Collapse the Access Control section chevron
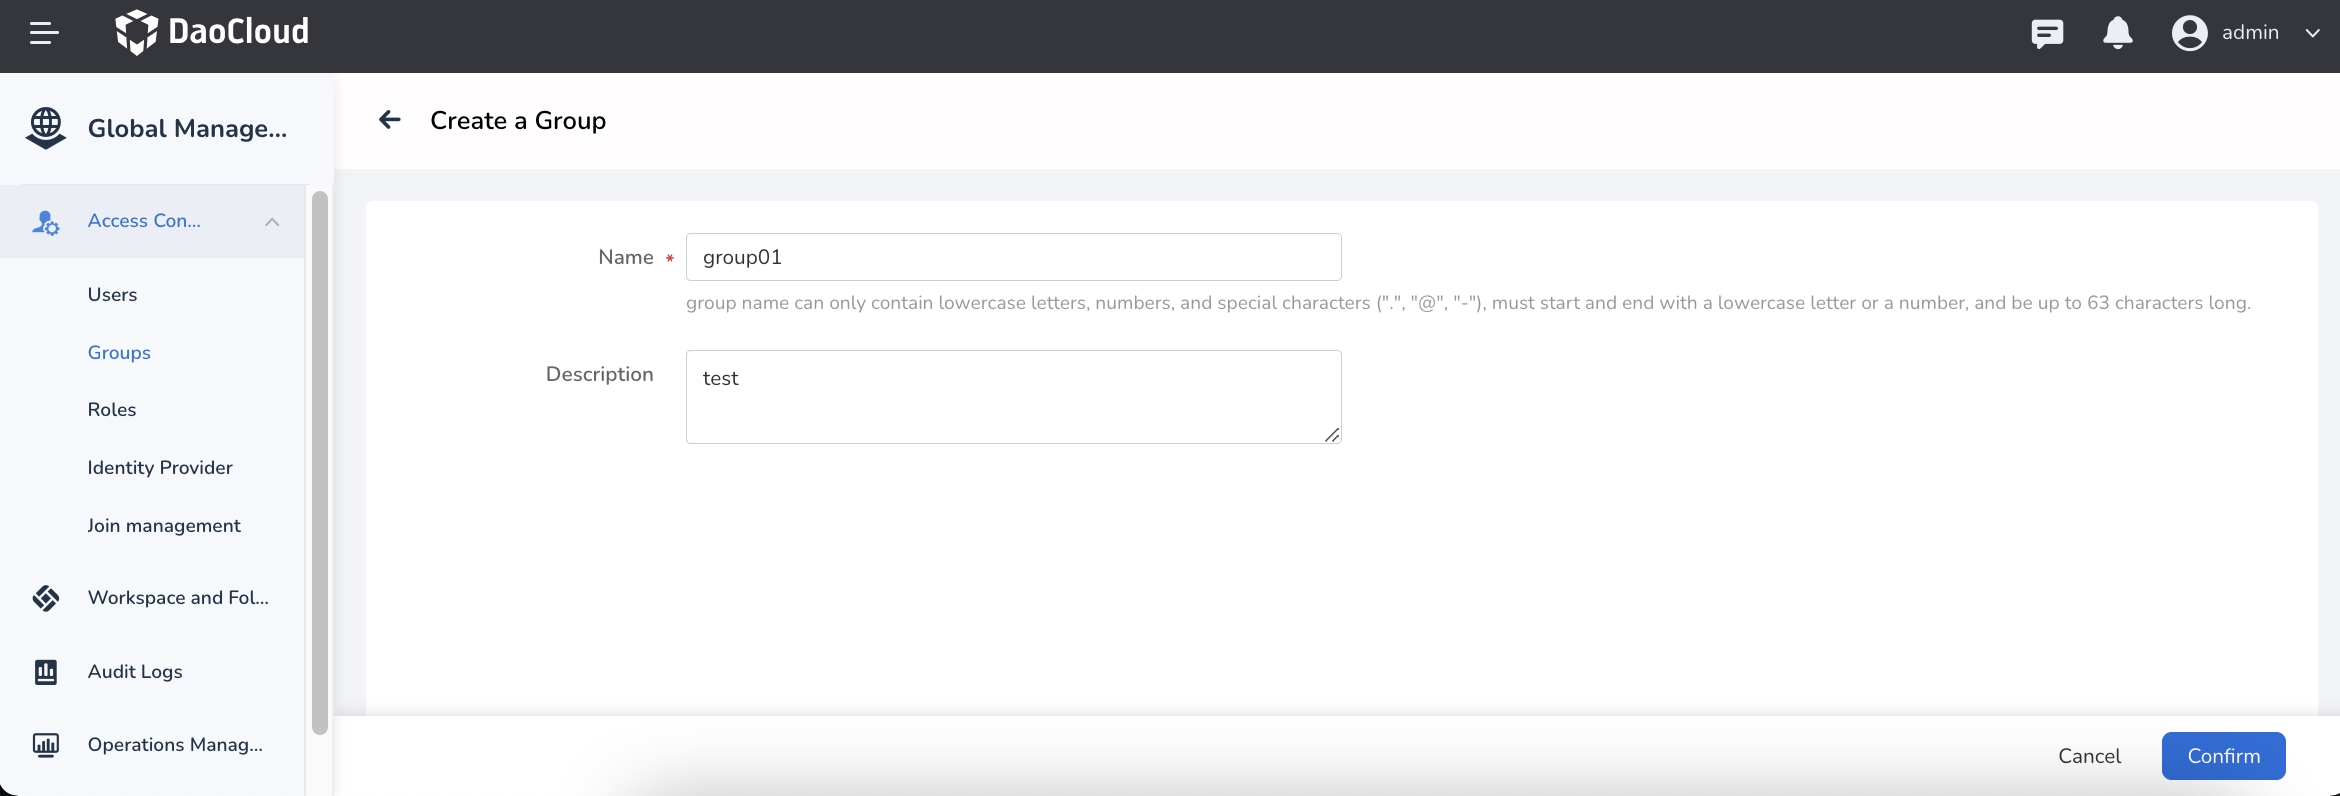Image resolution: width=2340 pixels, height=796 pixels. tap(272, 222)
